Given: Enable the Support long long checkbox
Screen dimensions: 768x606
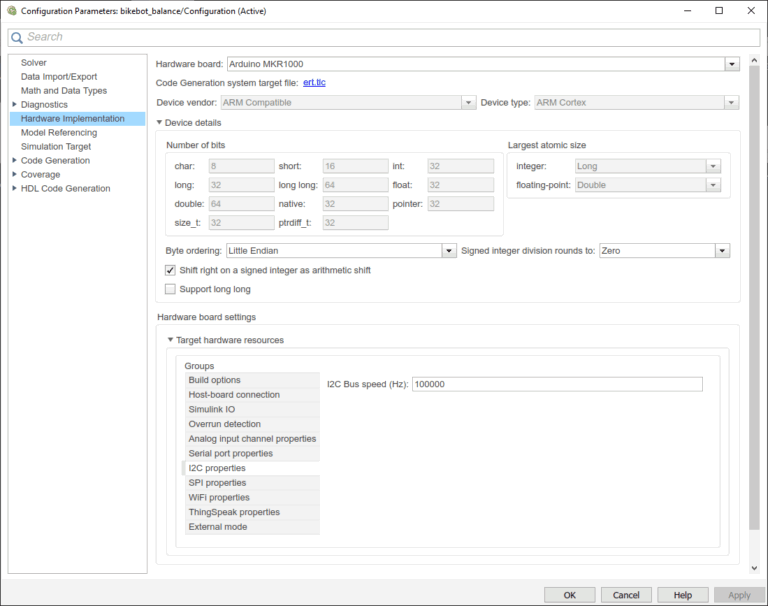Looking at the screenshot, I should coord(170,289).
